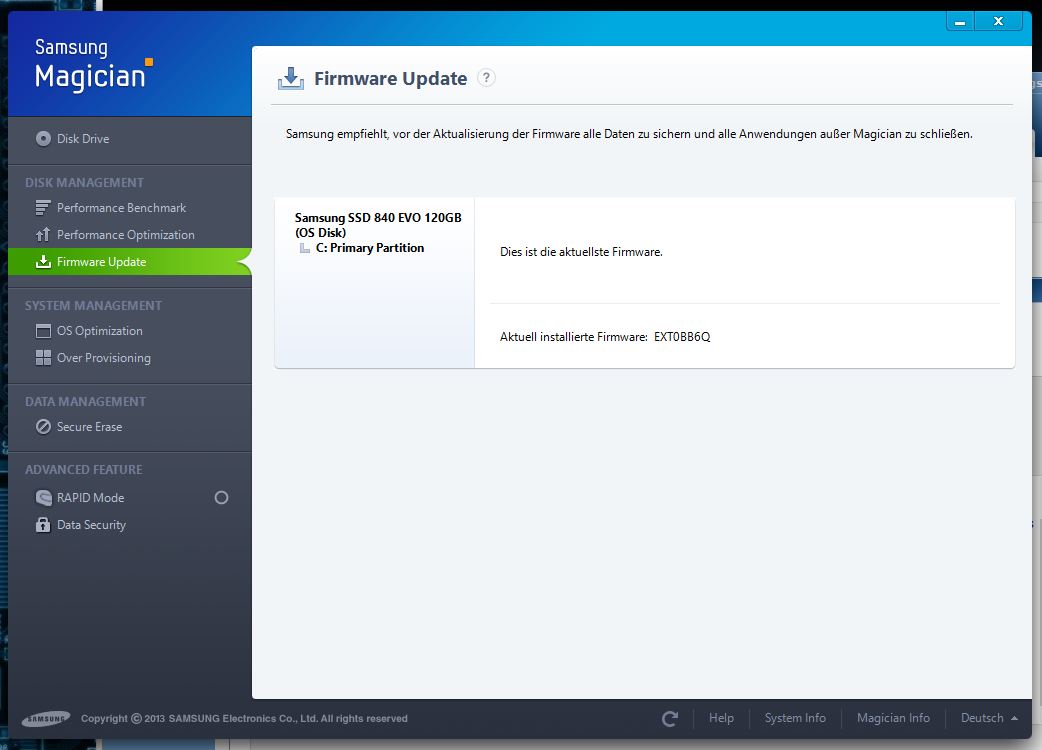Click the Firmware Update download icon in sidebar

43,262
